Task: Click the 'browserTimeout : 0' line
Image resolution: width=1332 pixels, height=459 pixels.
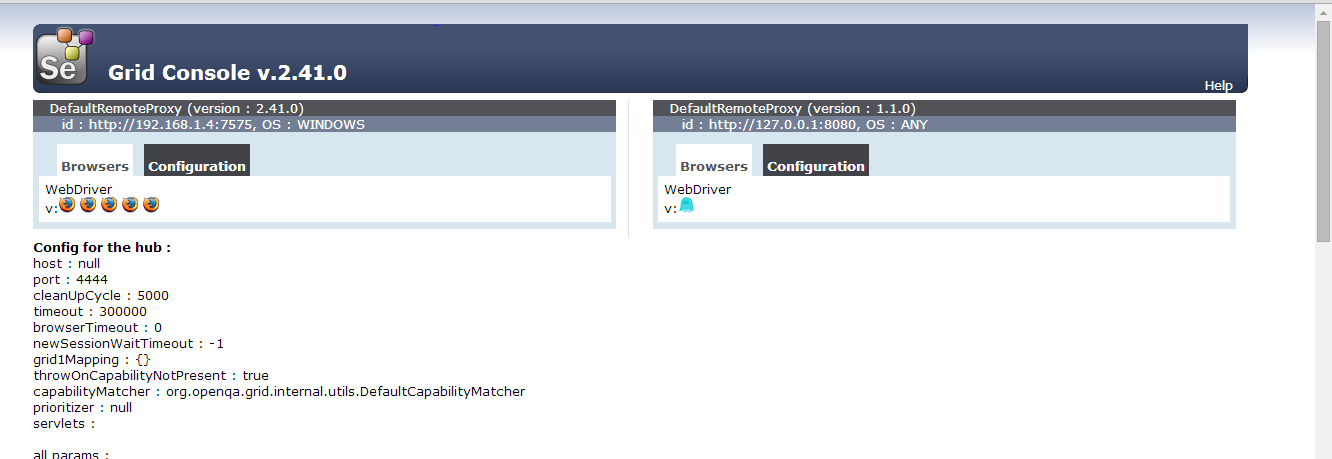Action: pyautogui.click(x=97, y=327)
